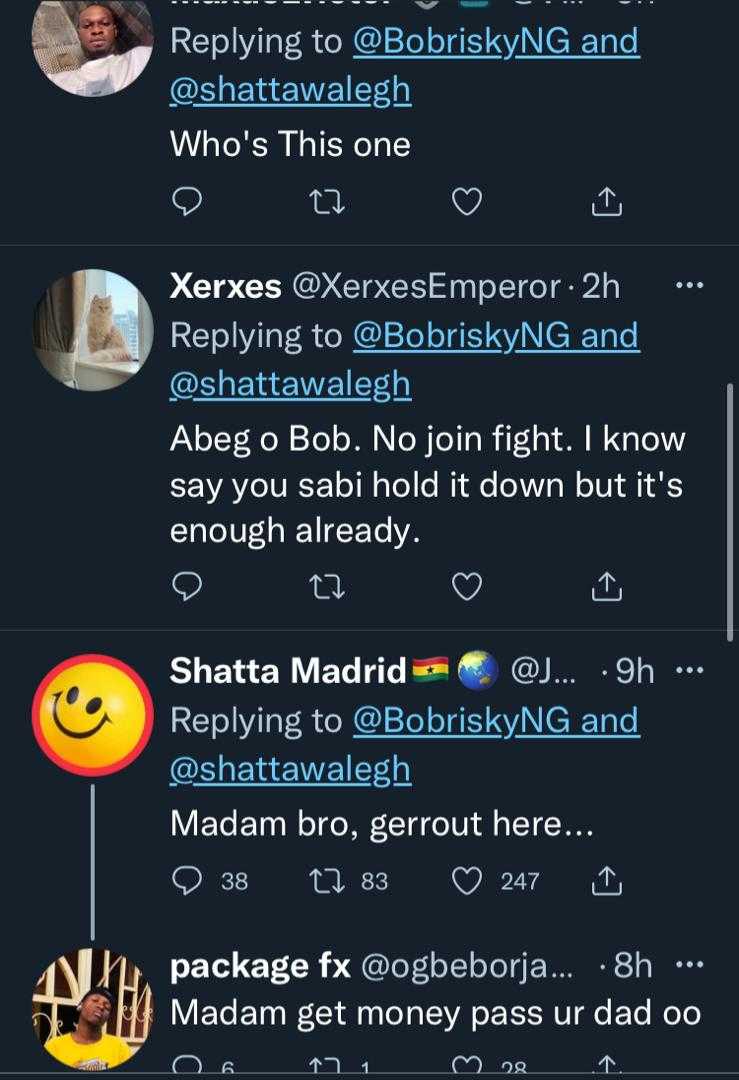Viewport: 739px width, 1080px height.
Task: Share Shatta Madrid's "Madam bro" tweet
Action: [606, 881]
